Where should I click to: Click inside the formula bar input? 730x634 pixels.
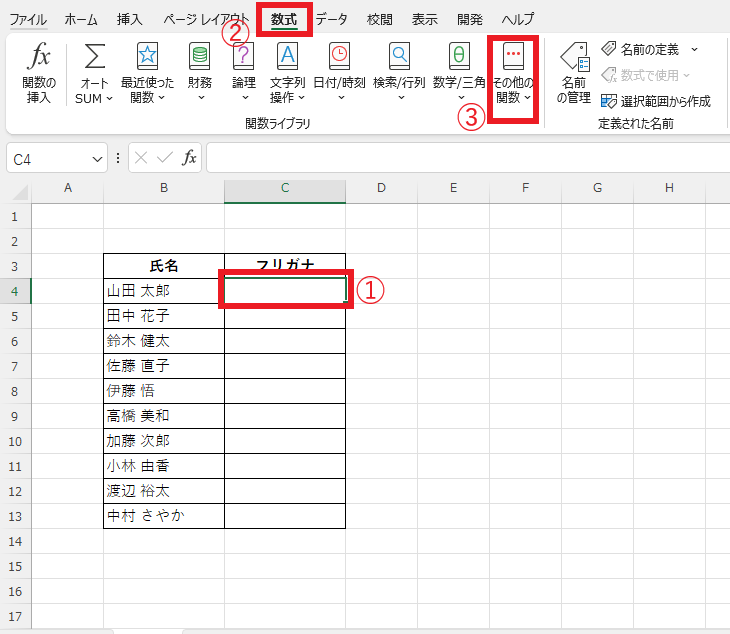point(468,158)
